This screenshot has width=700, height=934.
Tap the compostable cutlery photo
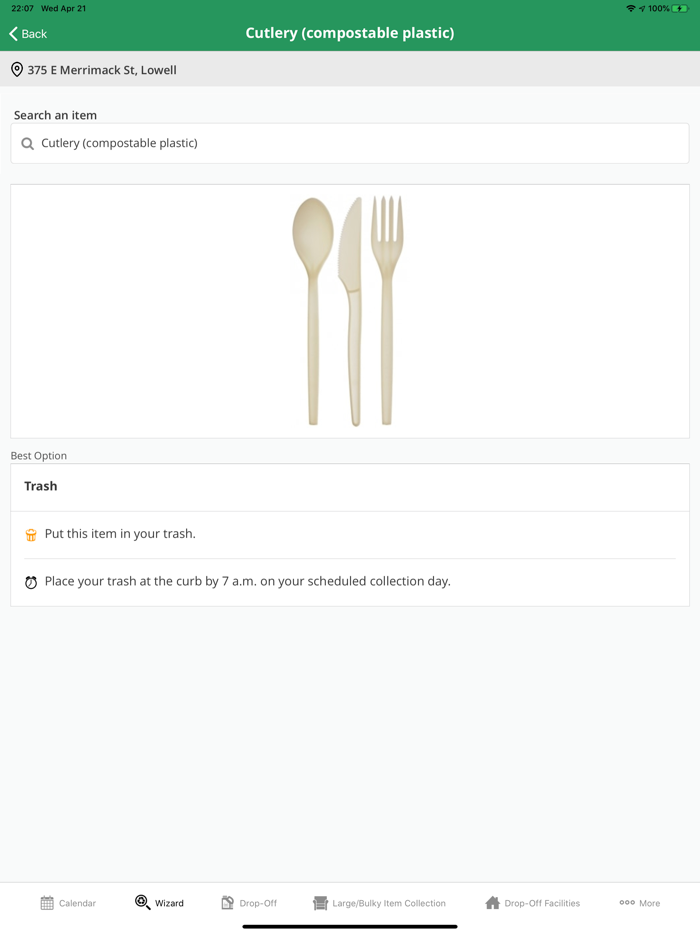tap(349, 311)
